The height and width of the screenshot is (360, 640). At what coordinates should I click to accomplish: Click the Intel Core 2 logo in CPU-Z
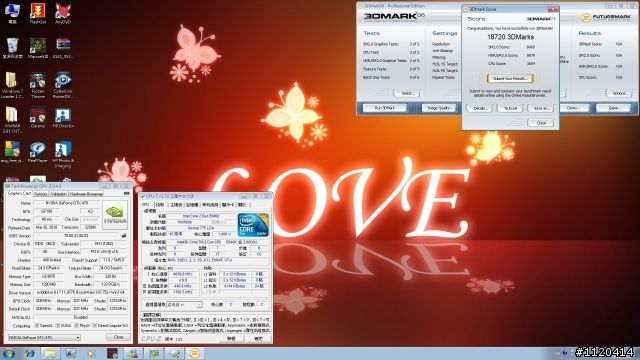253,225
